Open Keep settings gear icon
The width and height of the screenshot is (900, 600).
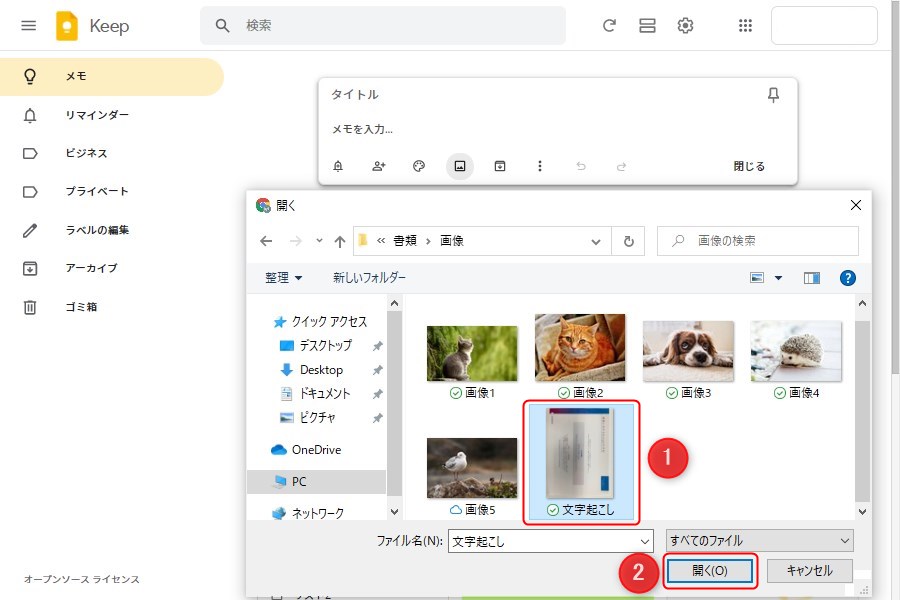tap(685, 26)
